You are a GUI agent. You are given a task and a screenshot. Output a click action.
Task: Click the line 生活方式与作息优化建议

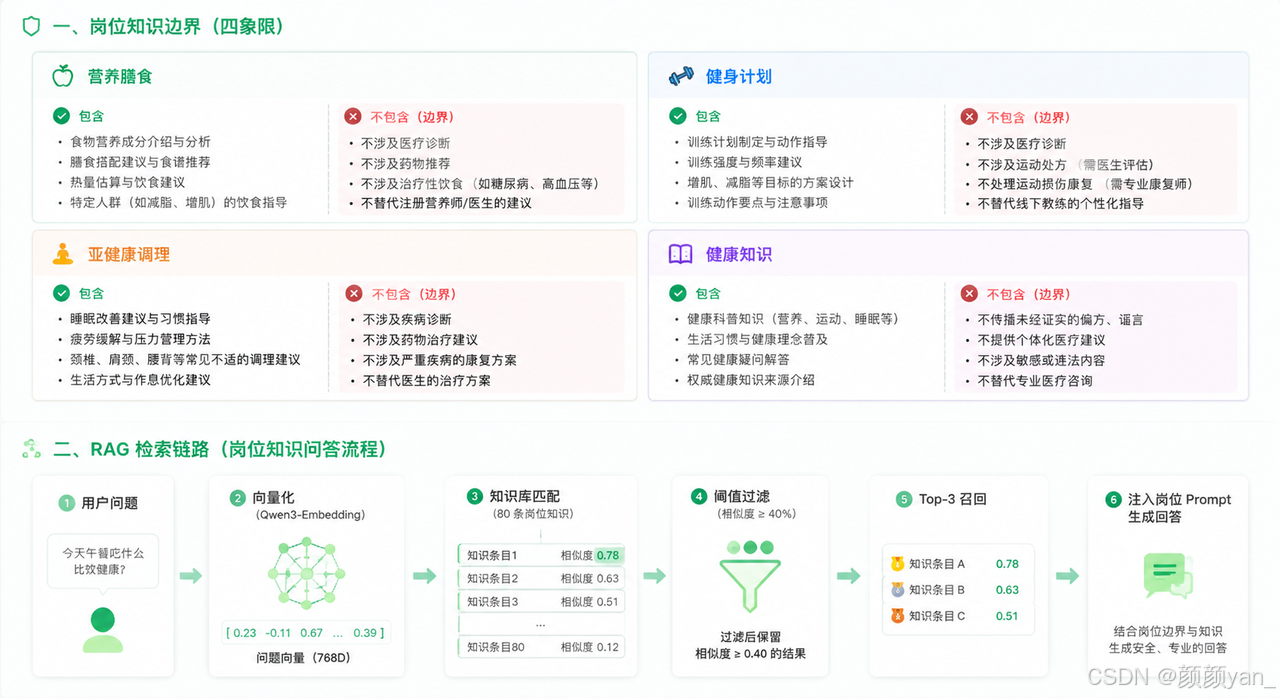tap(140, 379)
